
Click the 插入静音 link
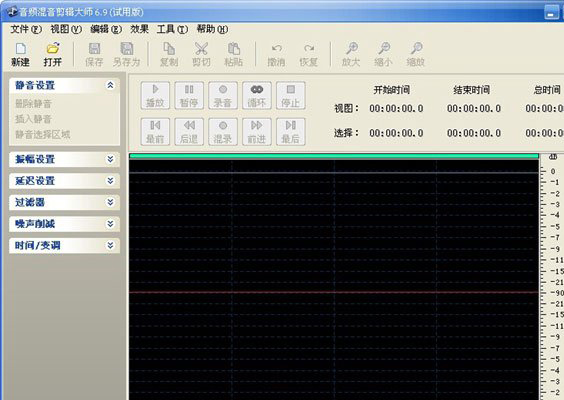pos(33,119)
